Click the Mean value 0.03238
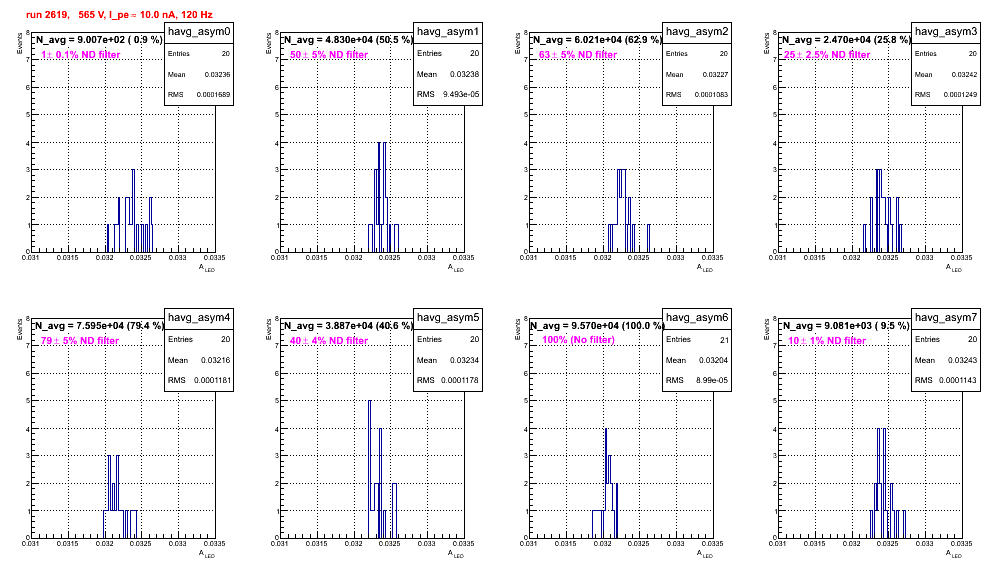 [x=464, y=74]
